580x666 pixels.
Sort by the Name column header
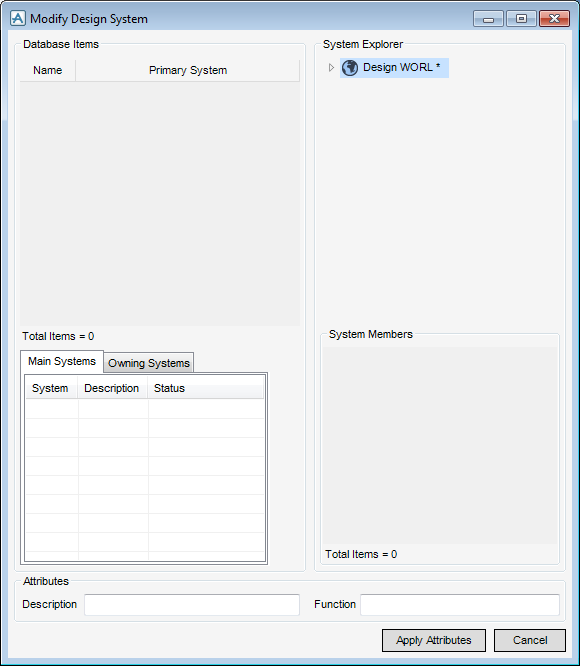48,70
